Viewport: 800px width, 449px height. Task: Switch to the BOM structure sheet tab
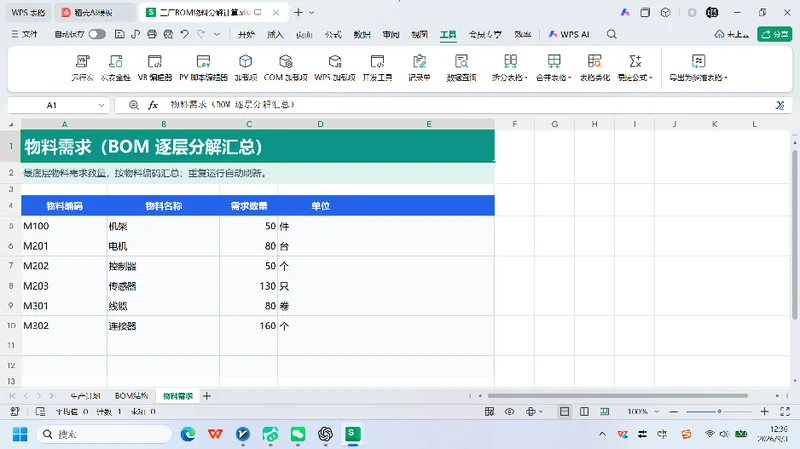point(131,396)
